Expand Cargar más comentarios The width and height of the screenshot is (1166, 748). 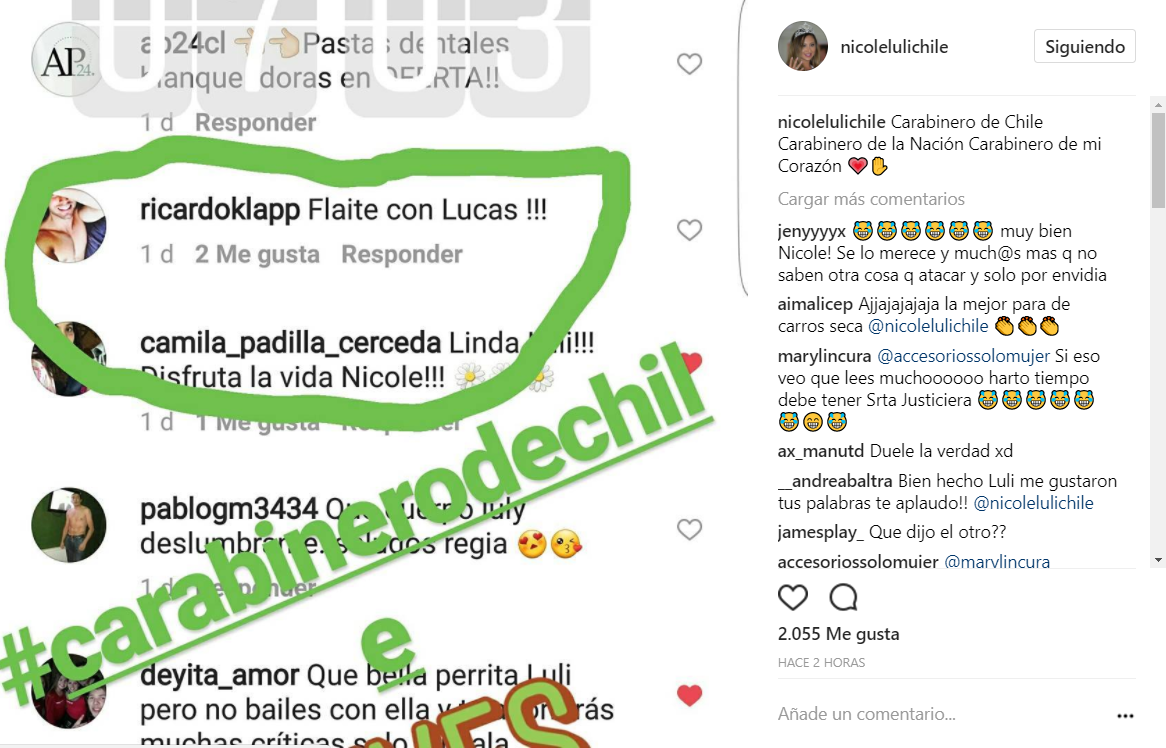(871, 199)
